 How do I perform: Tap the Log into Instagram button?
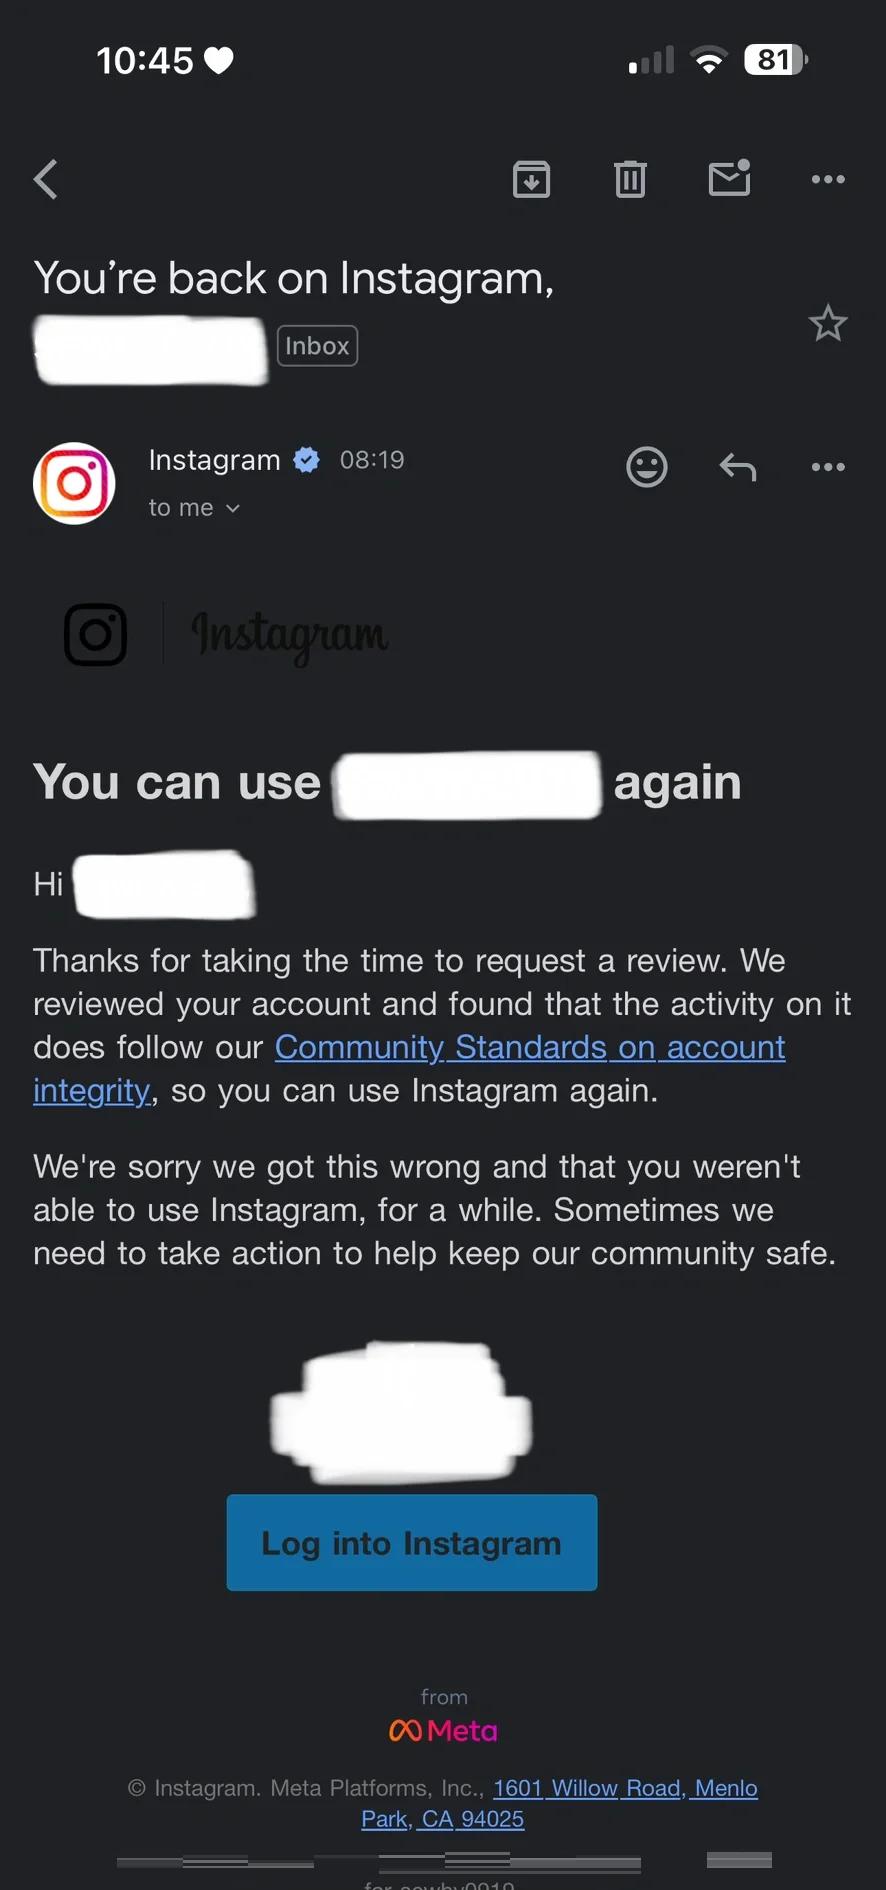click(412, 1543)
